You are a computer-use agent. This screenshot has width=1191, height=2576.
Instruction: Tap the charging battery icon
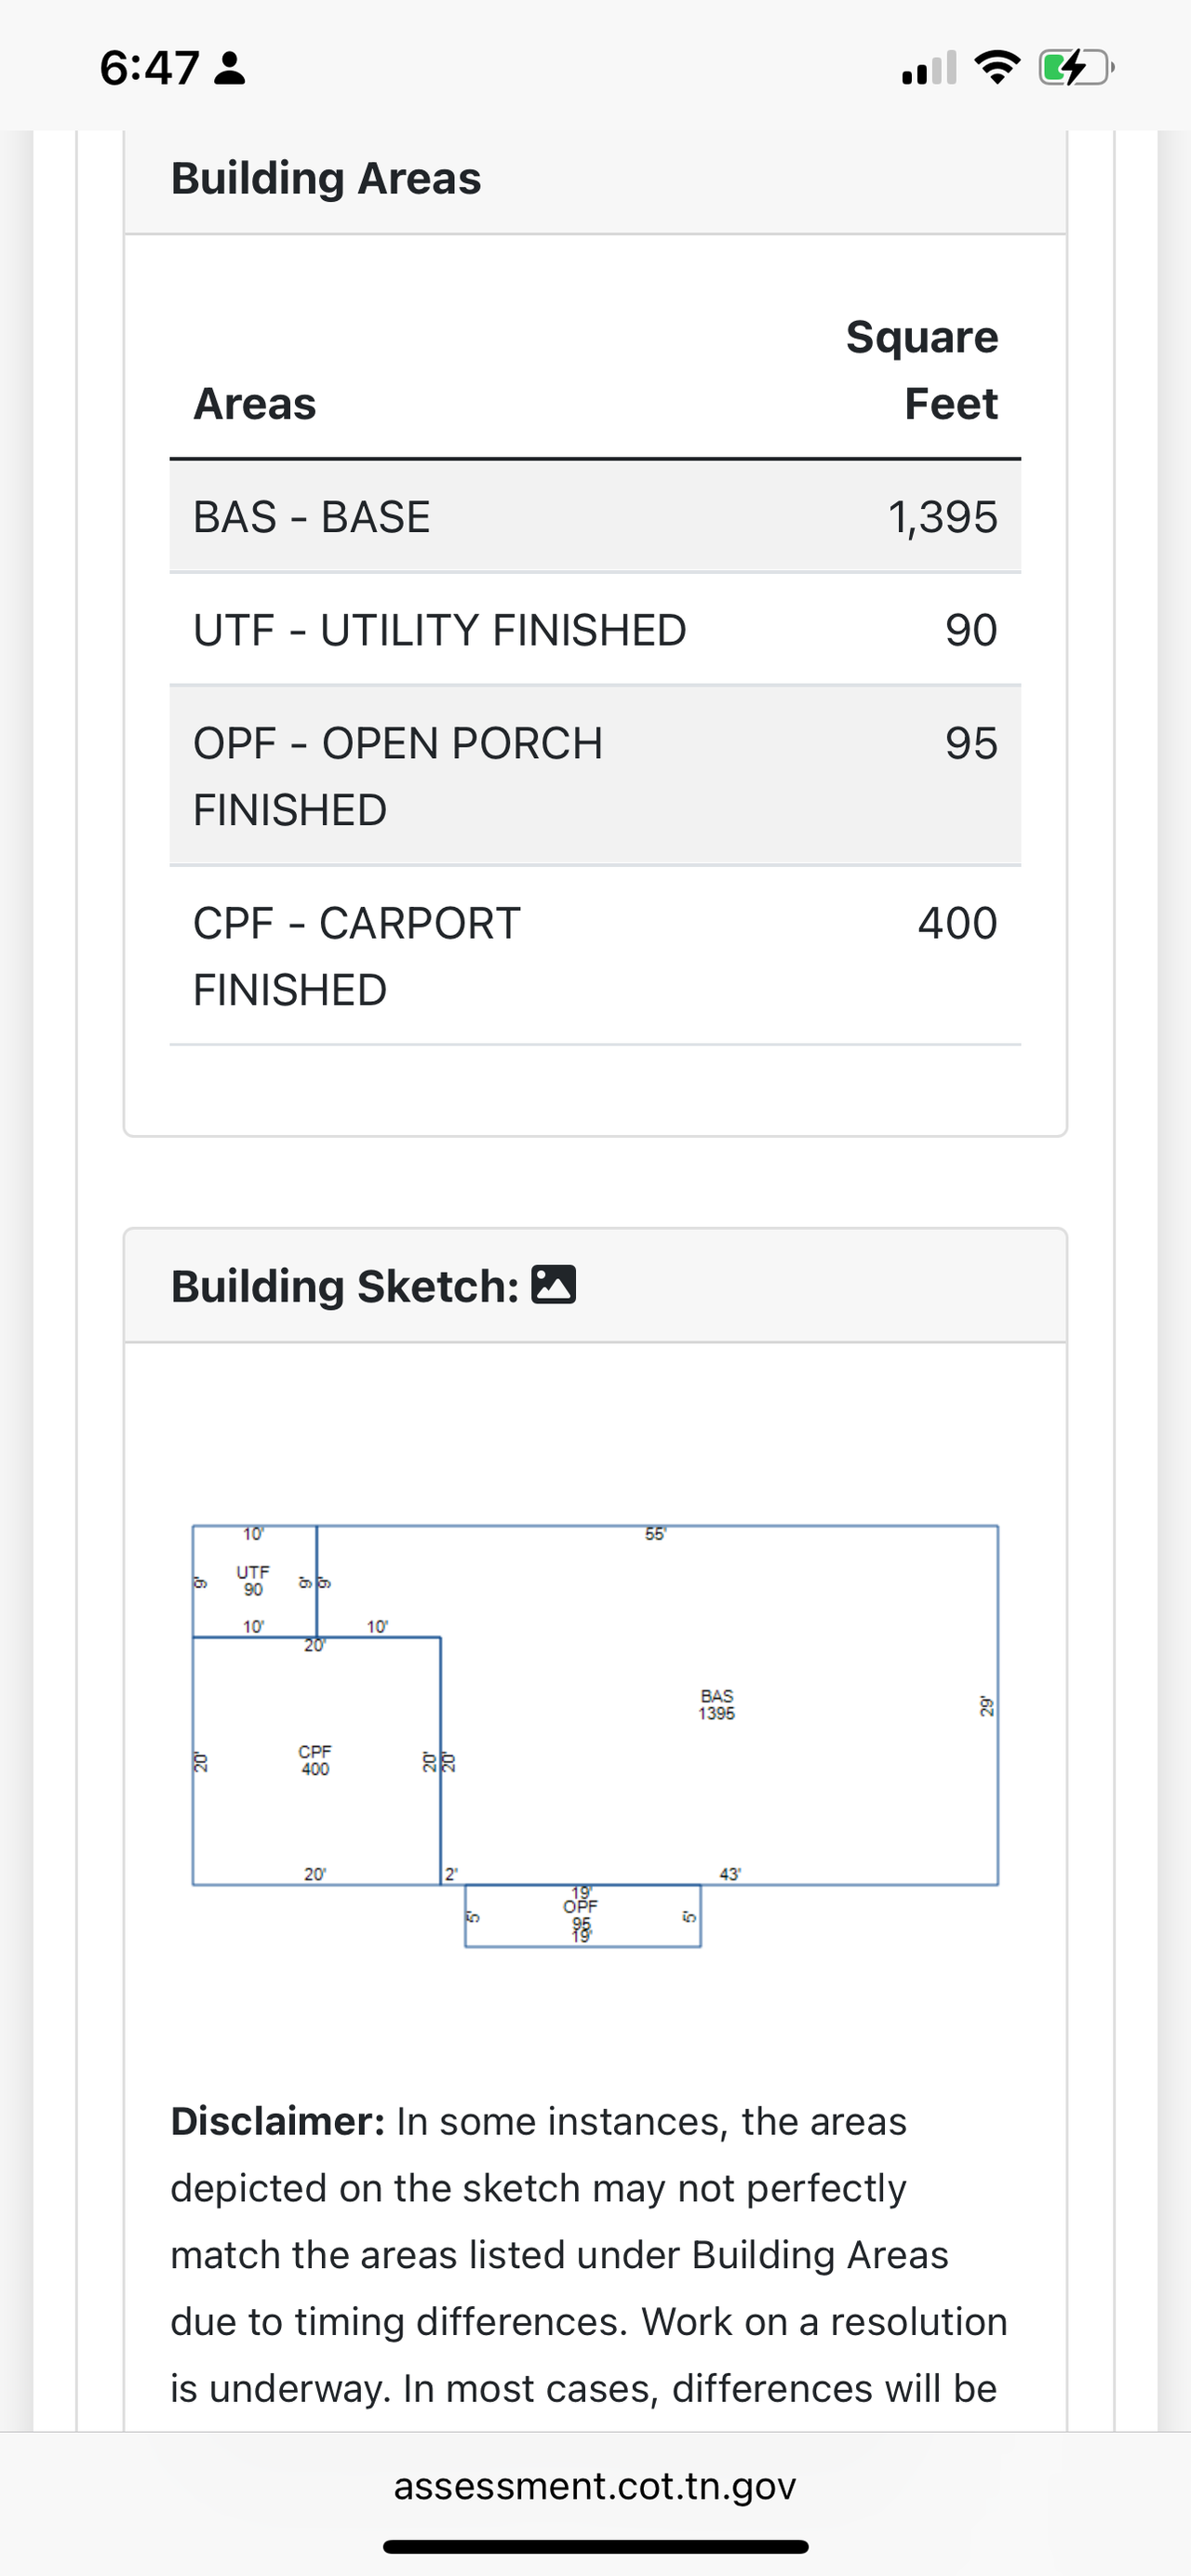tap(1075, 68)
